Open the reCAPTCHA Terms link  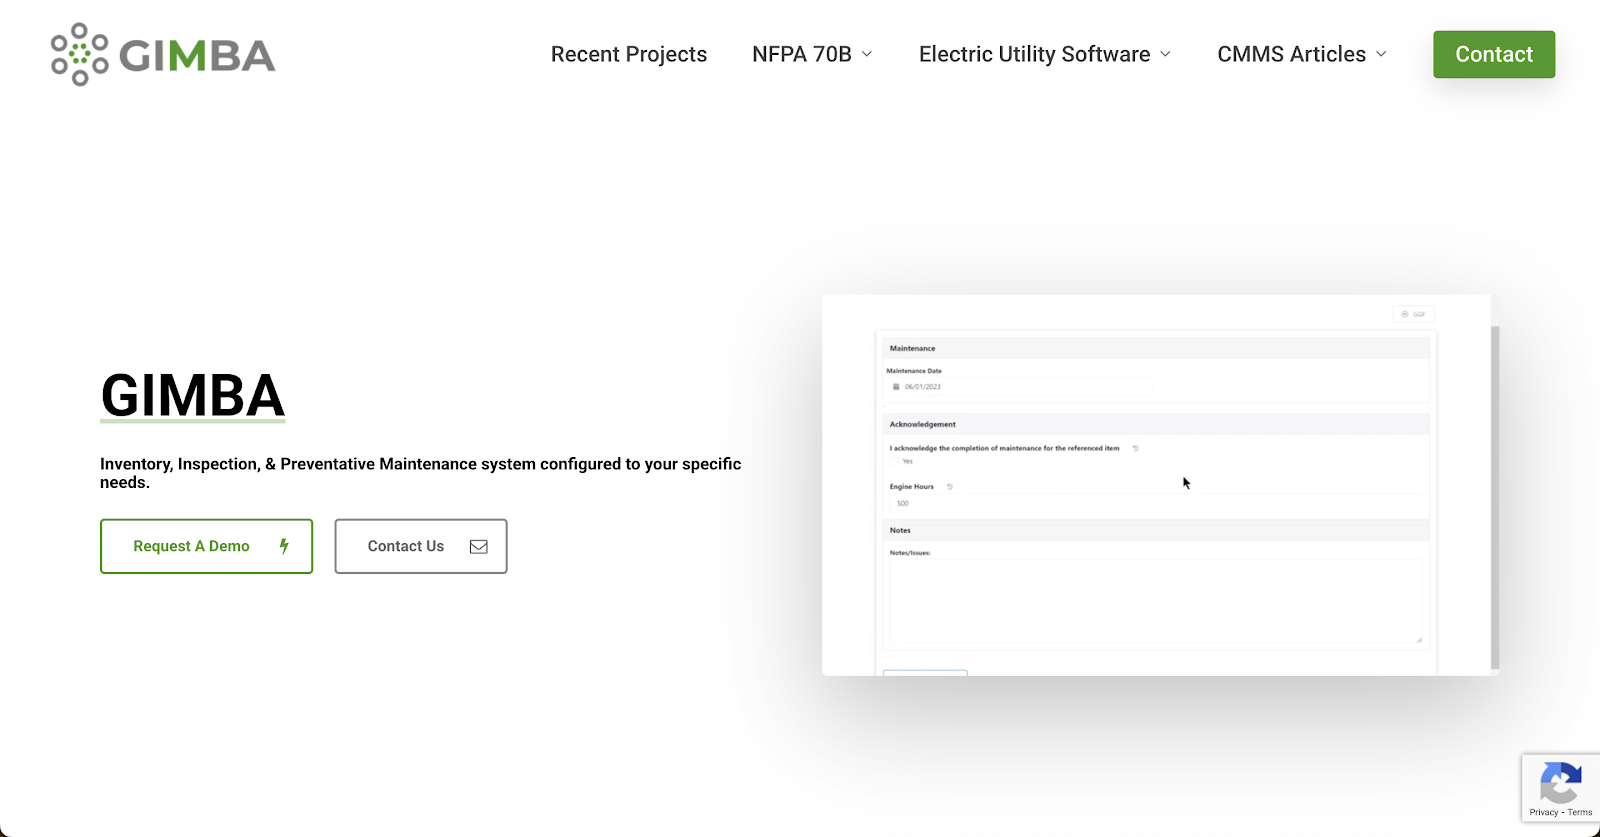[1580, 812]
